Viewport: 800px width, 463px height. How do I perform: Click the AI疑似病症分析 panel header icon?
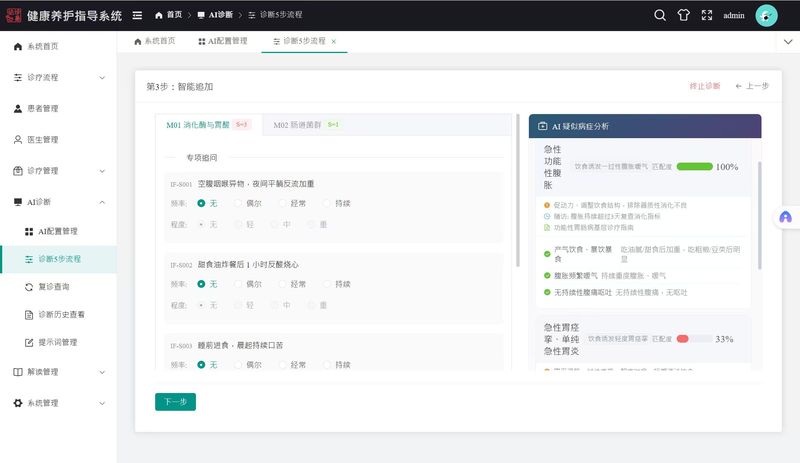(x=542, y=126)
